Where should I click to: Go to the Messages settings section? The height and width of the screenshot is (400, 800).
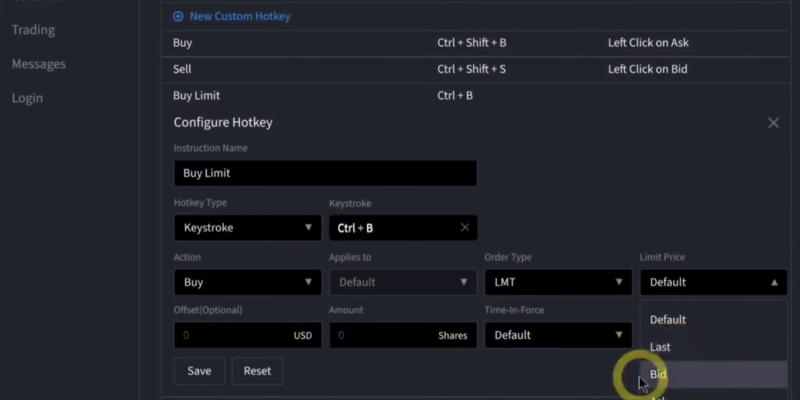coord(39,64)
